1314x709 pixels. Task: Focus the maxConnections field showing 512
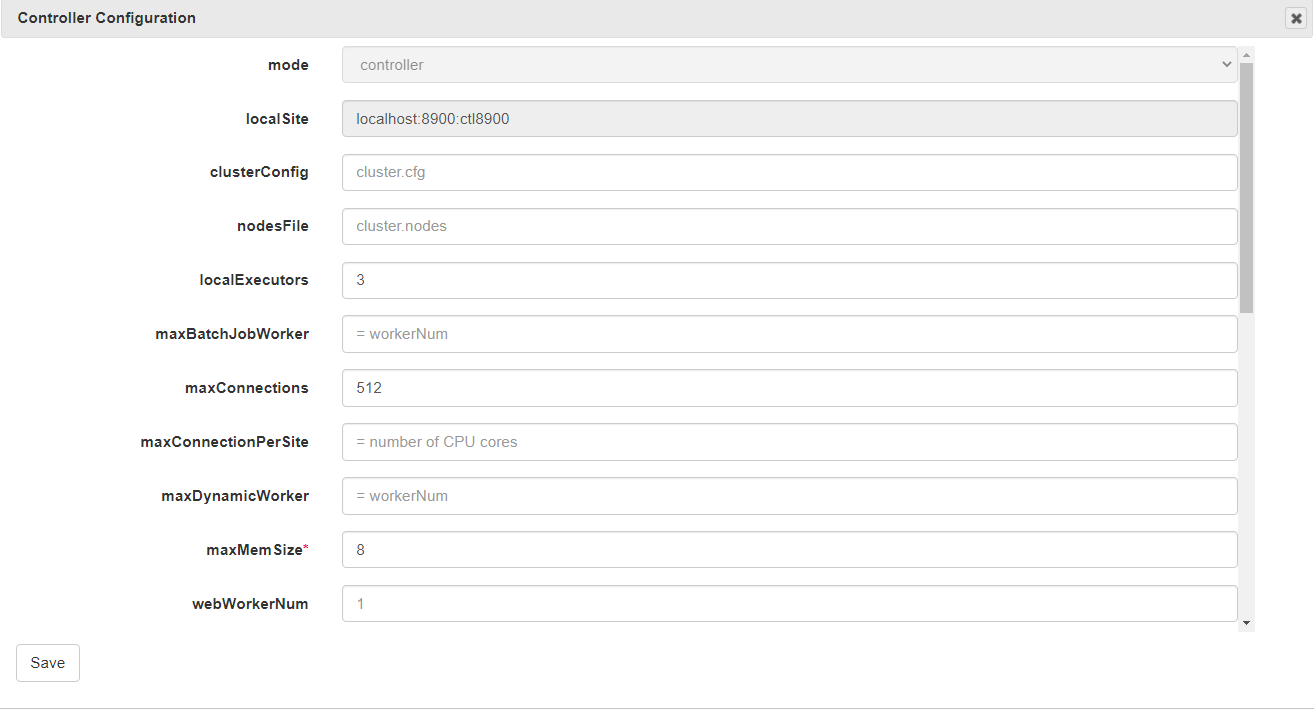click(789, 389)
